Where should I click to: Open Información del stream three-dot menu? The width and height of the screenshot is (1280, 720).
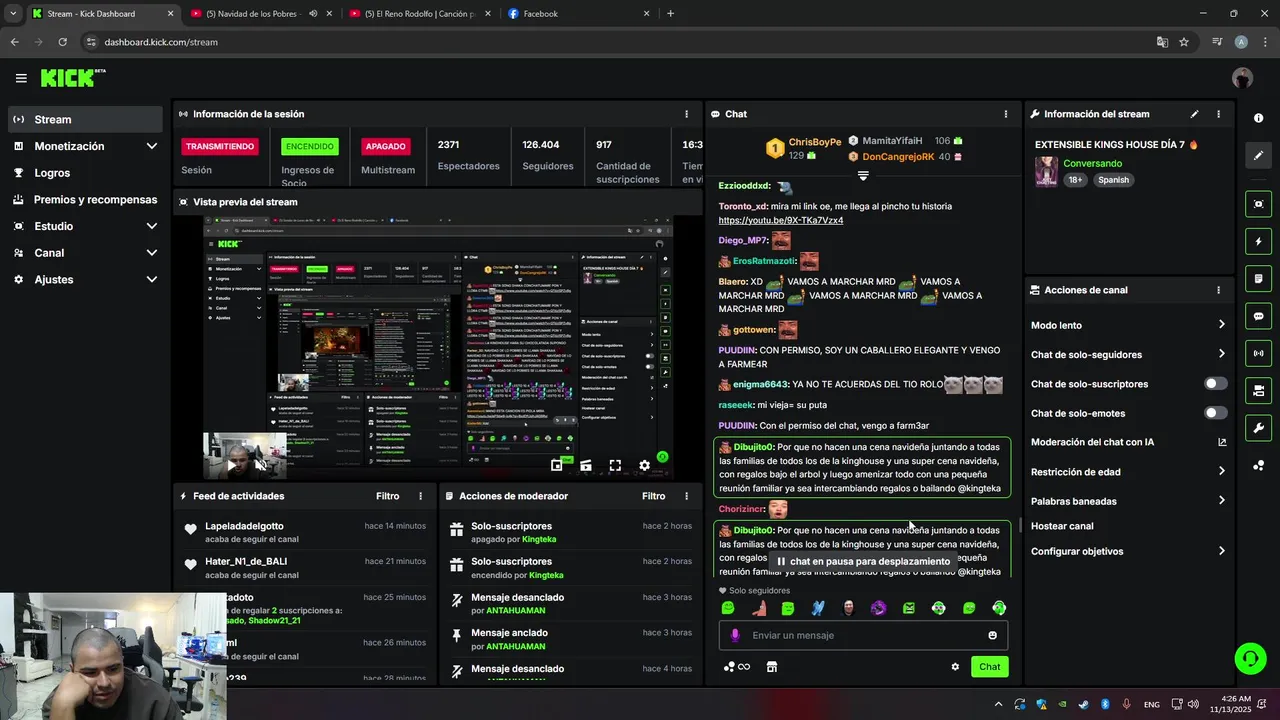point(1218,114)
